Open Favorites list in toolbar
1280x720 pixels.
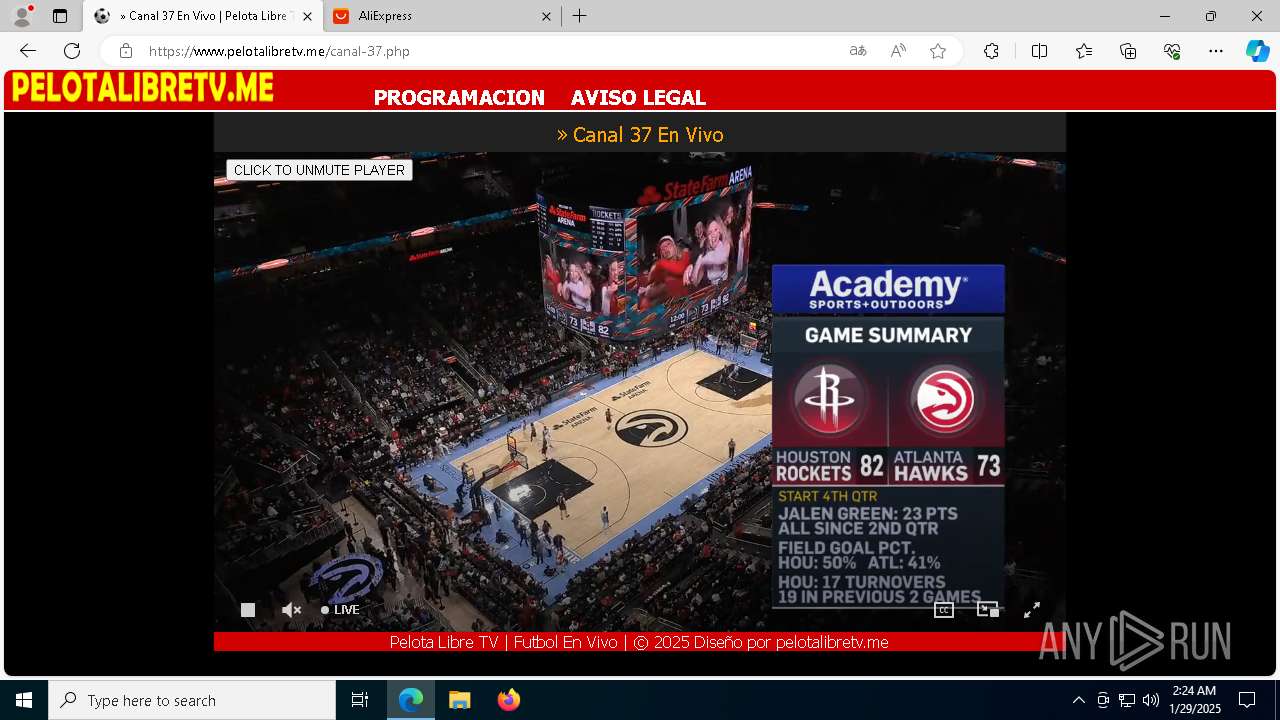tap(1084, 51)
